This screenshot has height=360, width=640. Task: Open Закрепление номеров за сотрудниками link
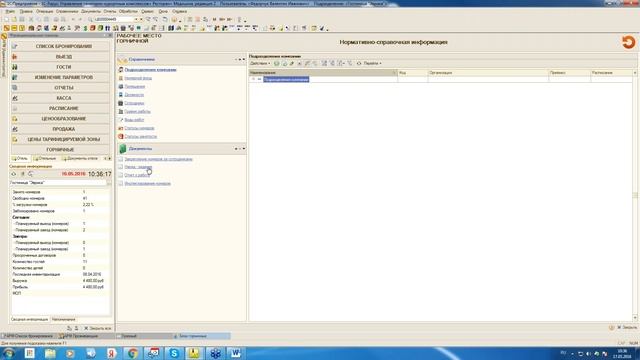coord(158,159)
